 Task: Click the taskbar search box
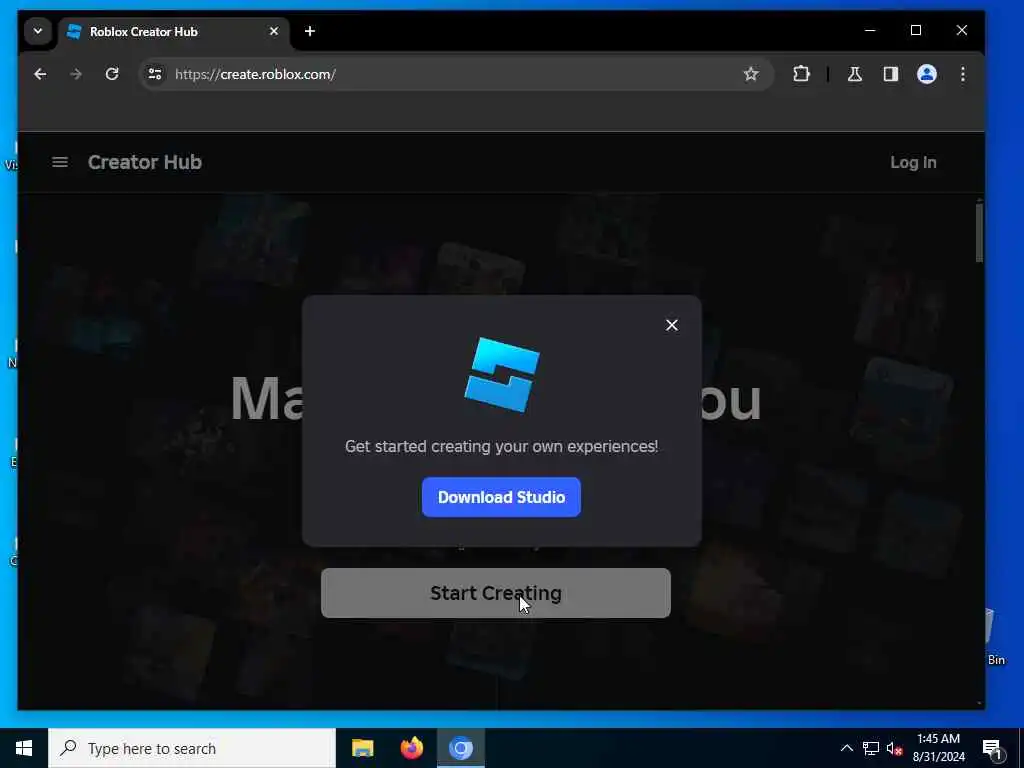192,748
